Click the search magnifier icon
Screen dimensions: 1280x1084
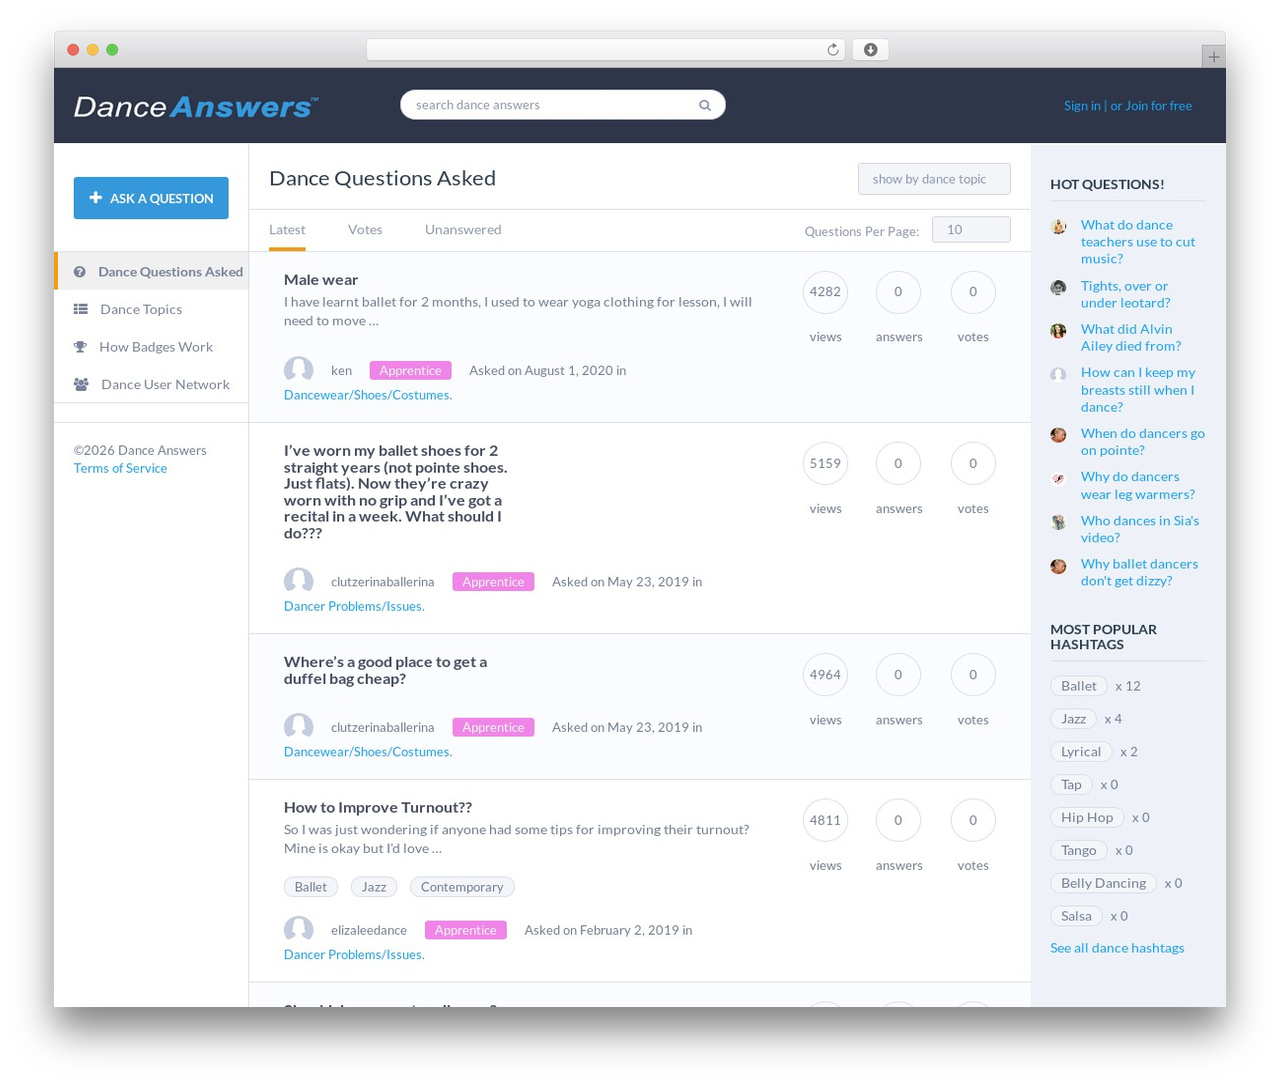pyautogui.click(x=705, y=105)
